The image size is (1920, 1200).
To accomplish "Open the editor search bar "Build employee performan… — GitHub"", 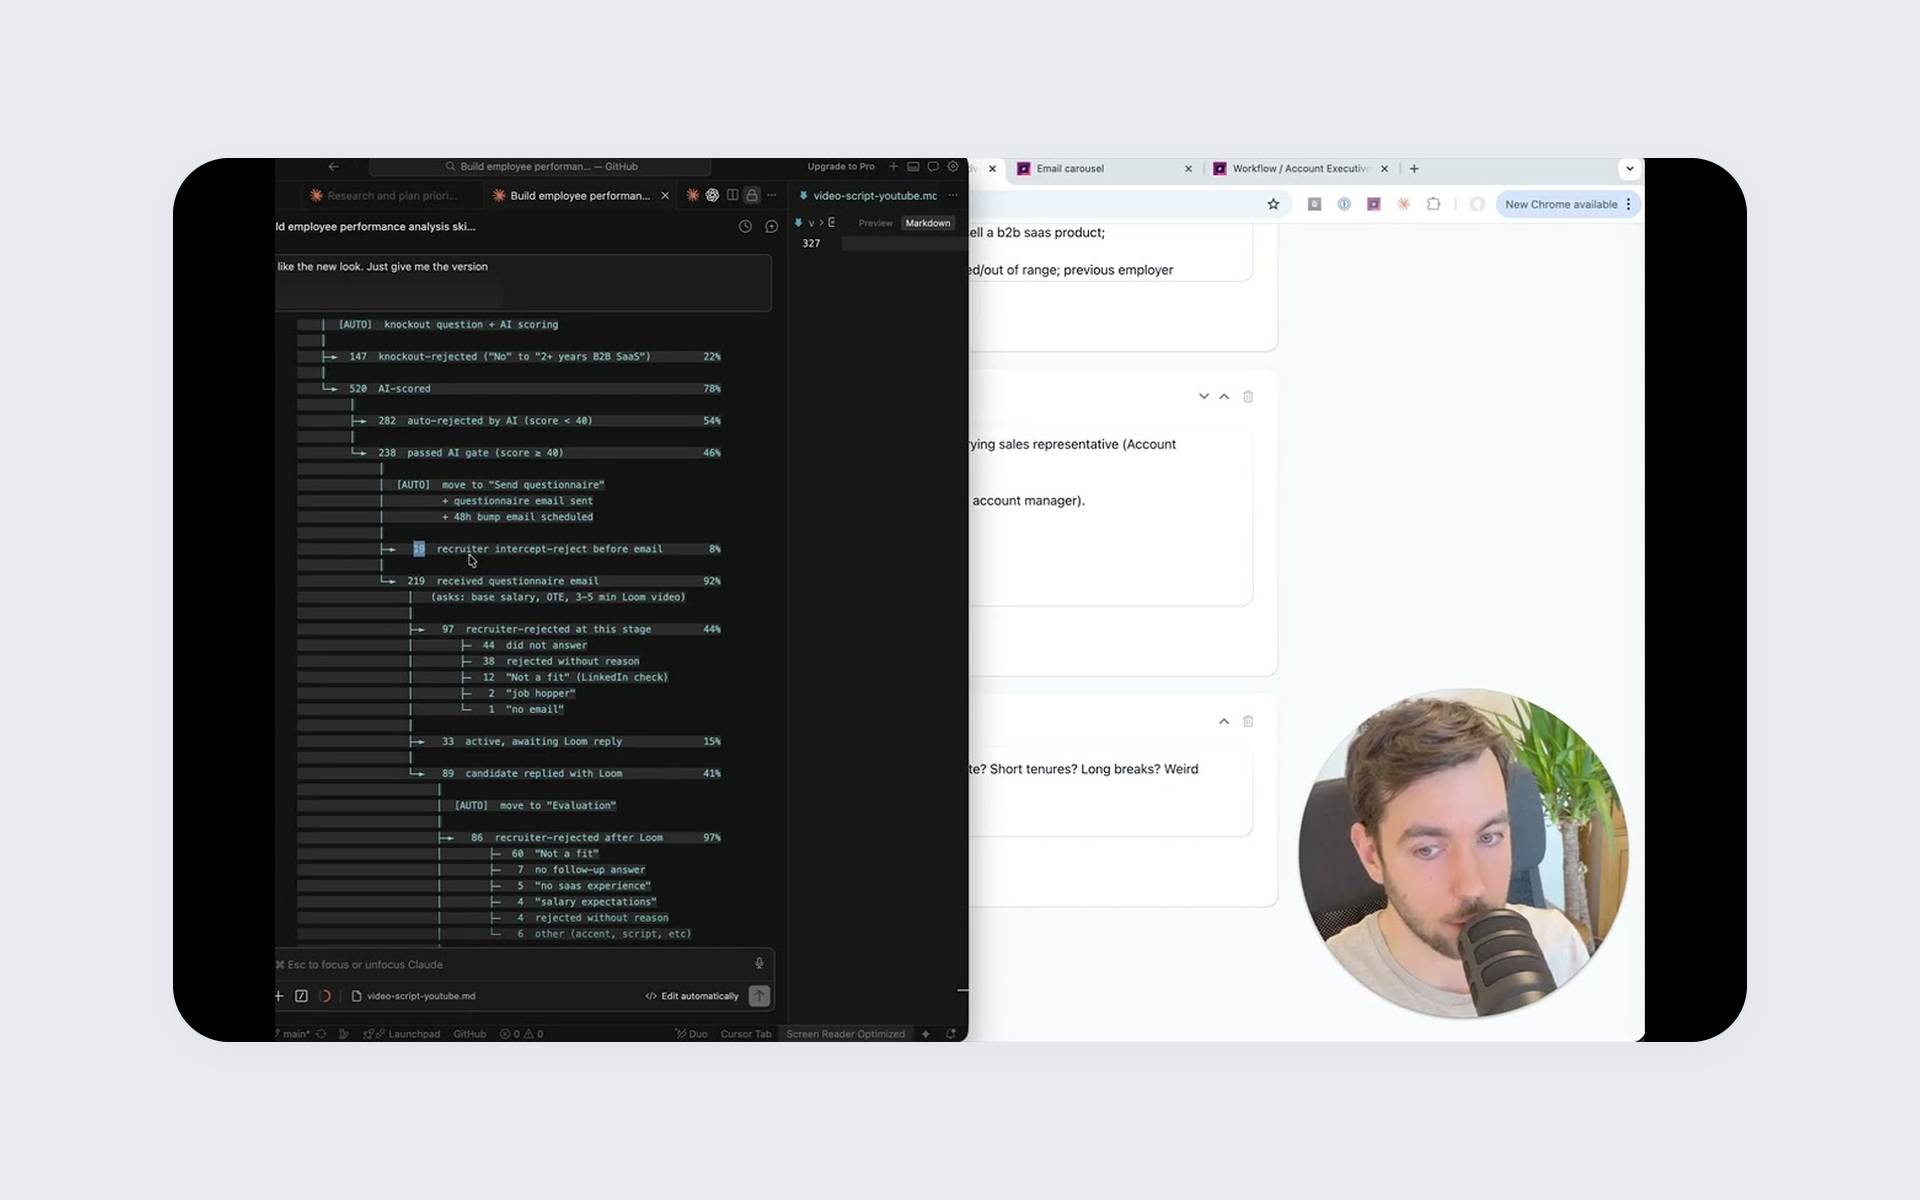I will (x=540, y=167).
